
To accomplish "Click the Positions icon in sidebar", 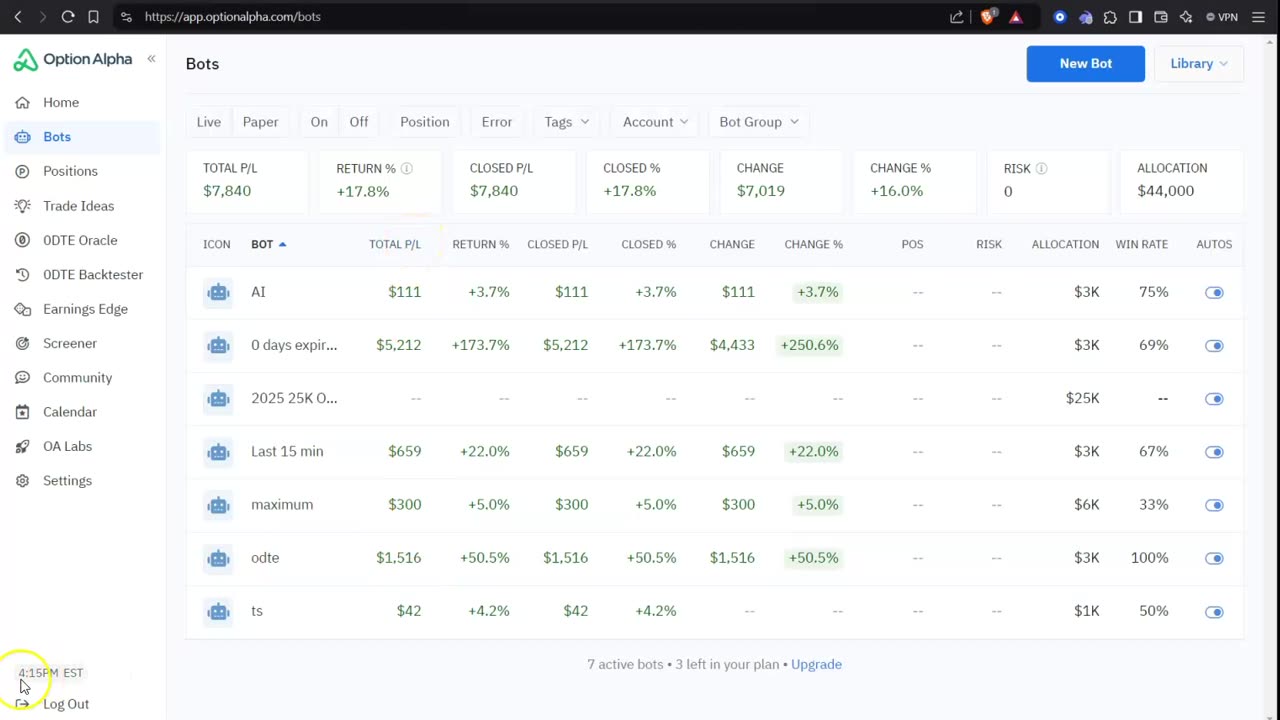I will click(x=22, y=171).
